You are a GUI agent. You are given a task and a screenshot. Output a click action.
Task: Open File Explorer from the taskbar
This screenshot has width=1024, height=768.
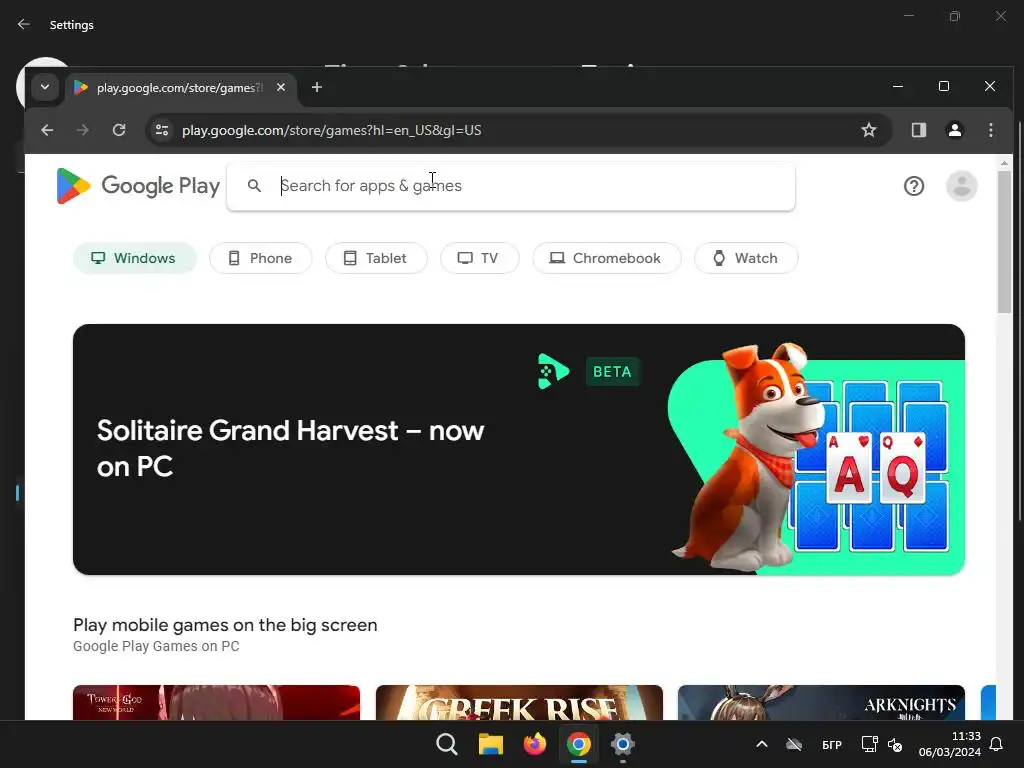490,744
